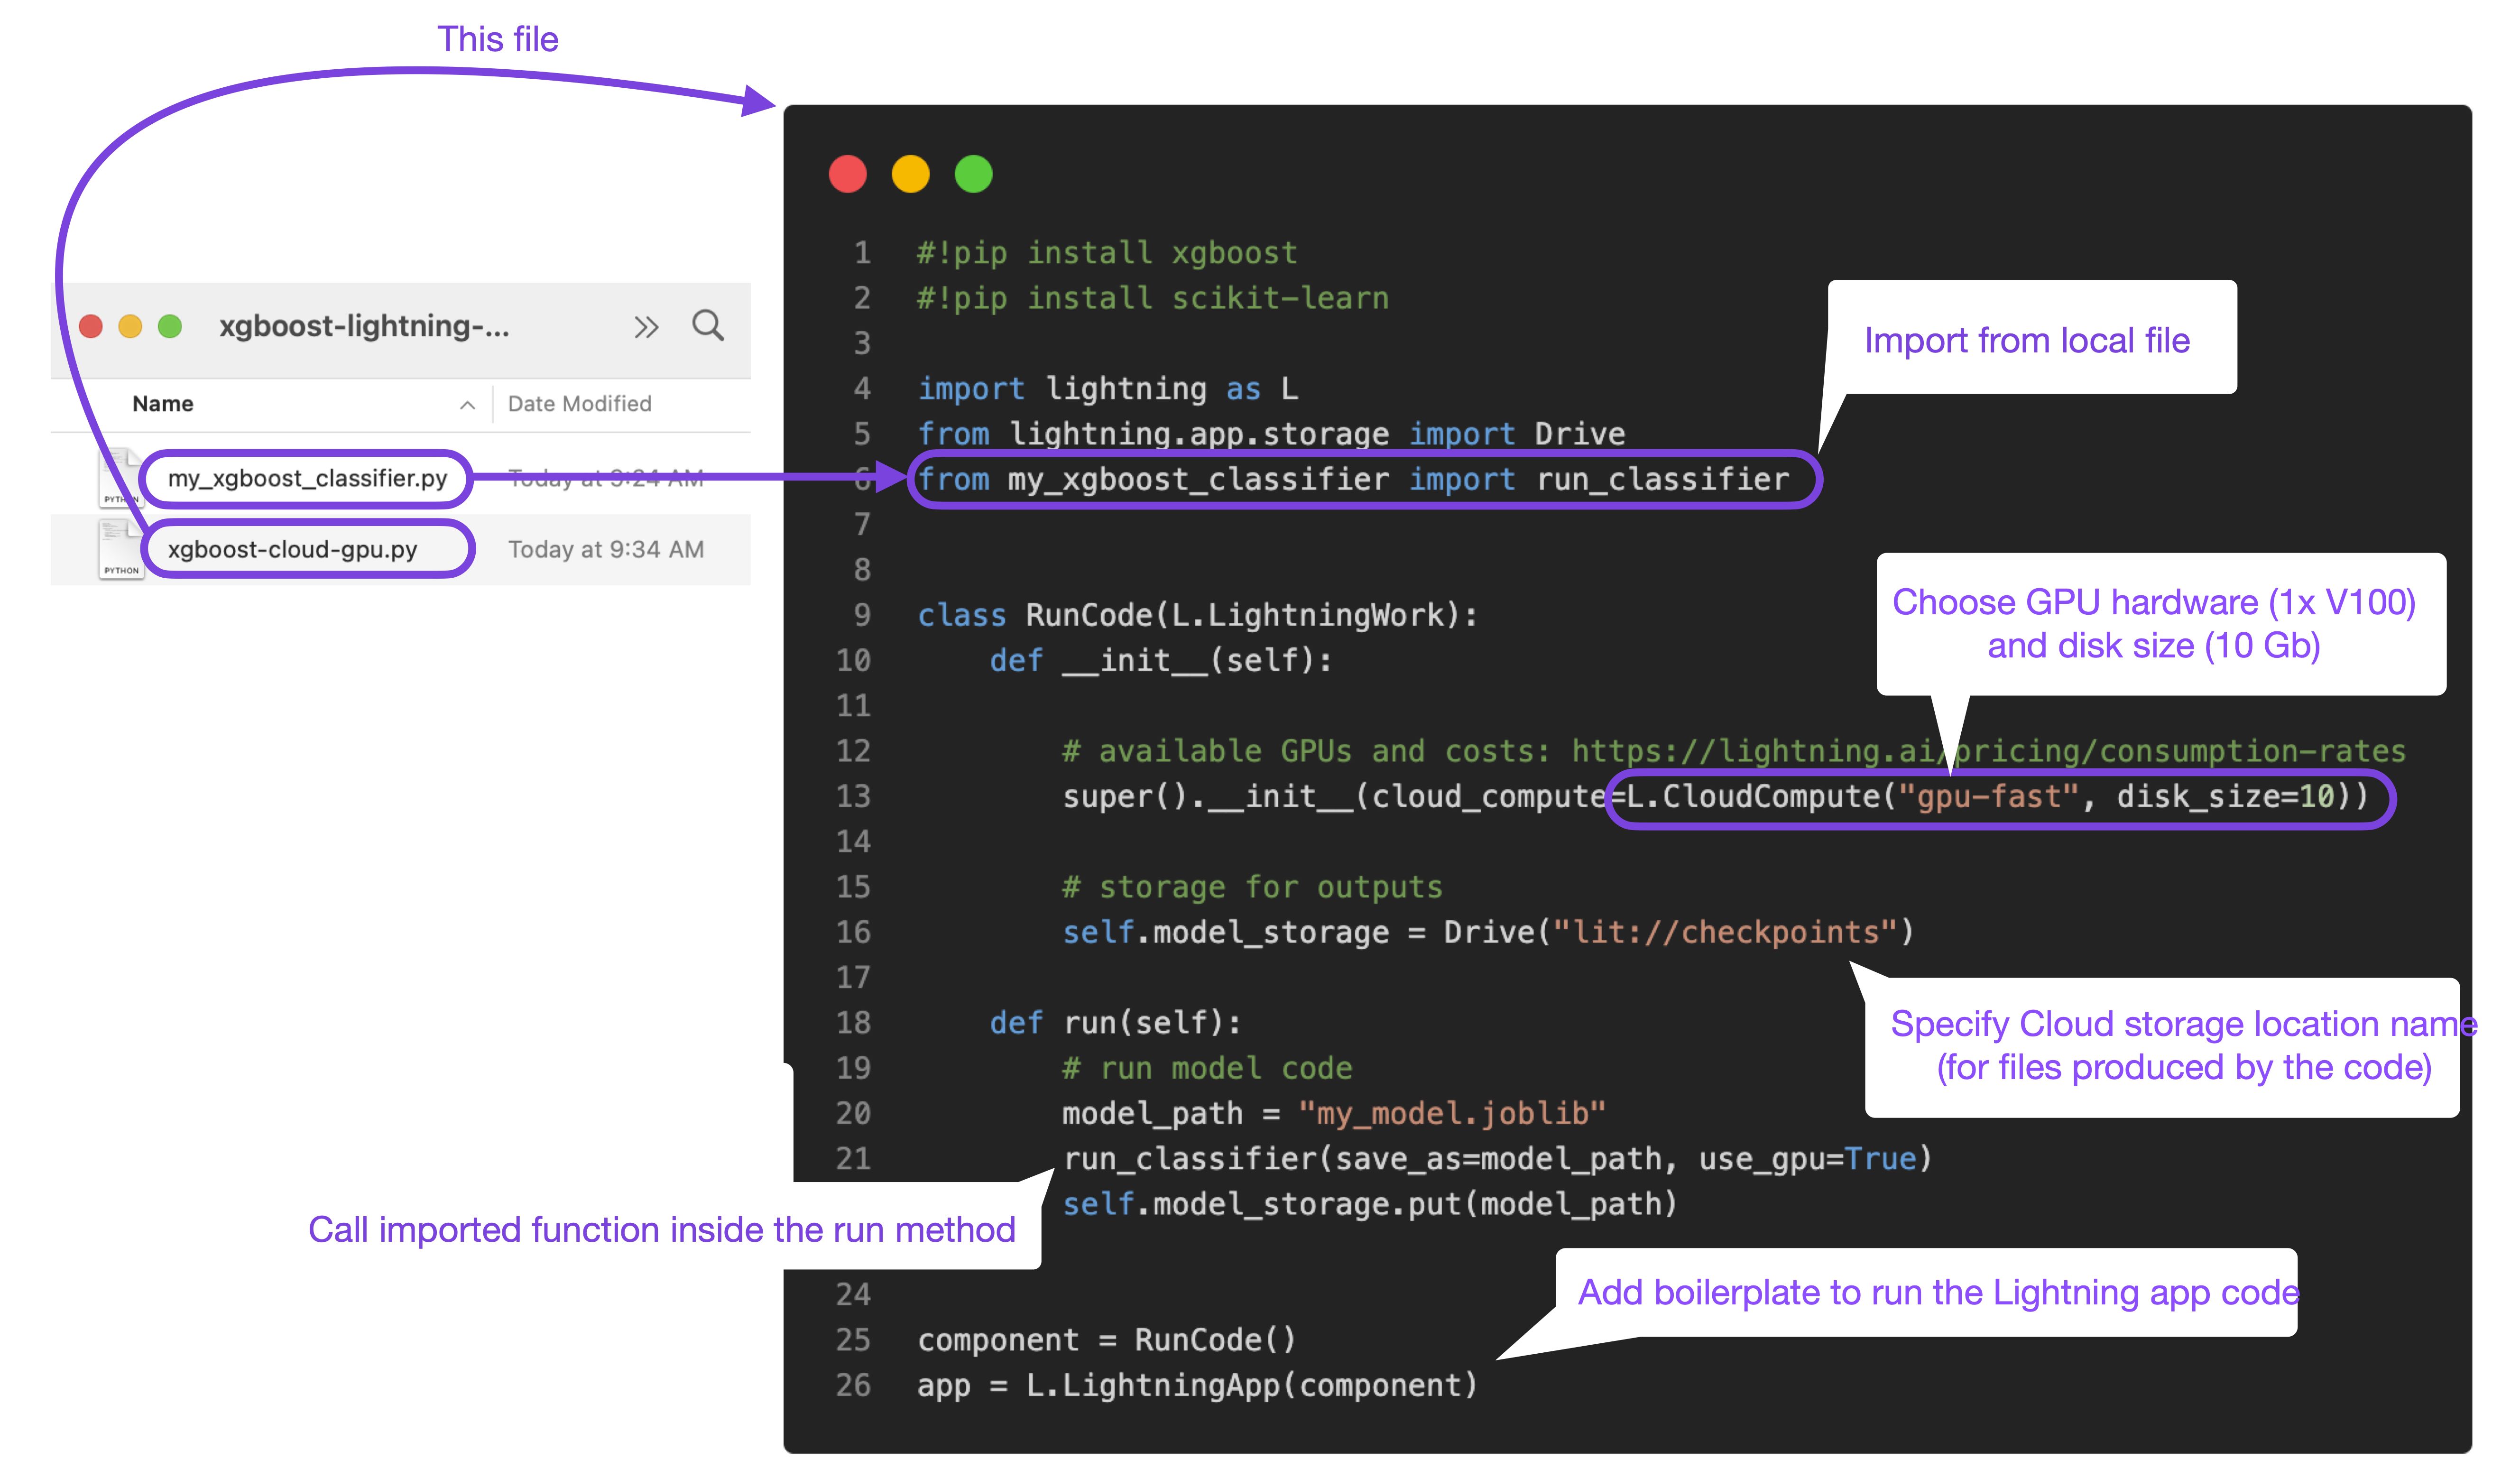Click the '#!pip install scikit-learn' comment on line 2

pos(1153,298)
